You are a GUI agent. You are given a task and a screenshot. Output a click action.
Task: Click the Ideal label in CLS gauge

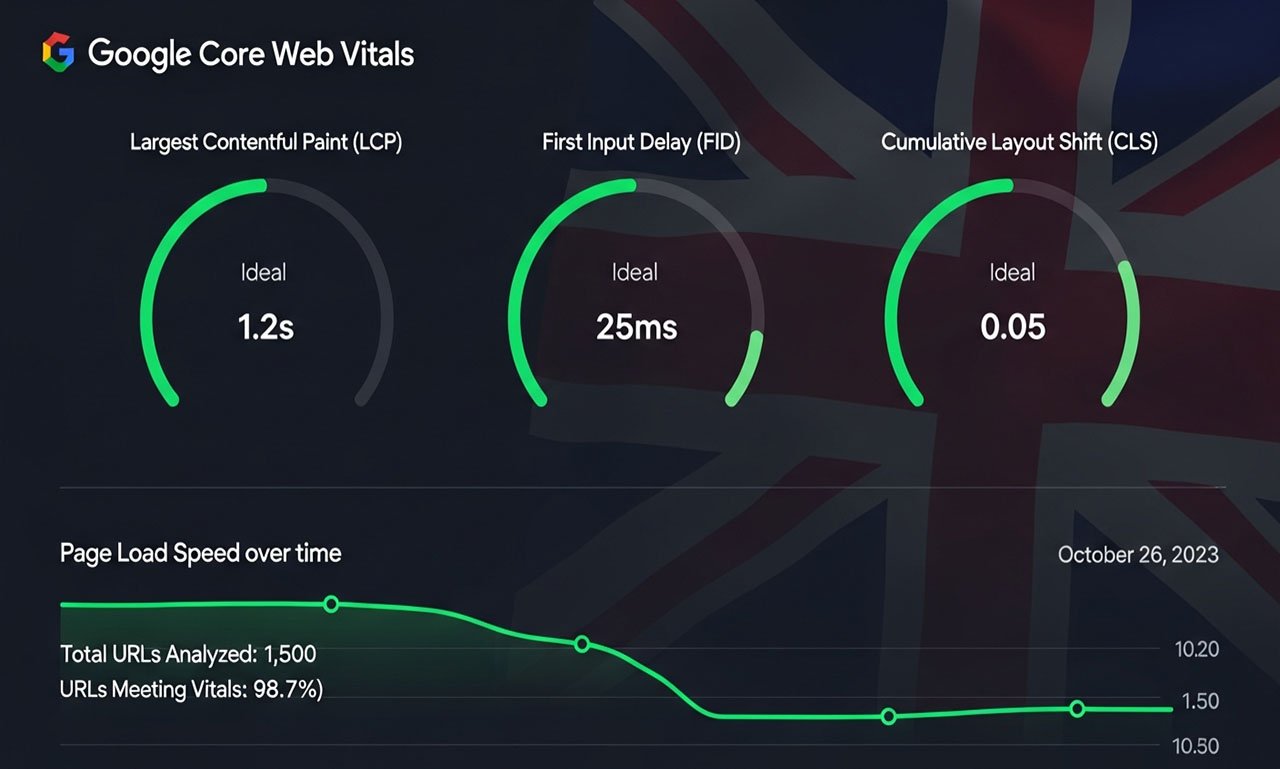(x=1012, y=272)
